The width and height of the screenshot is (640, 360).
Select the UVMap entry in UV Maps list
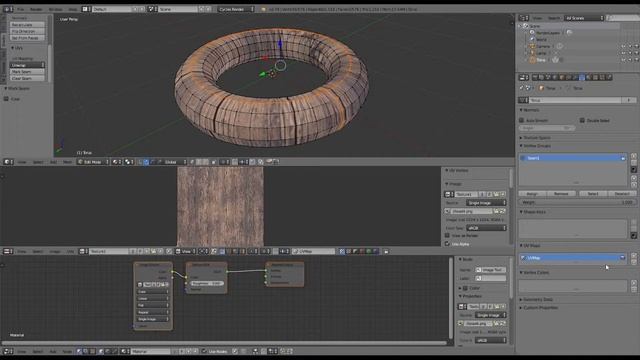coord(573,258)
